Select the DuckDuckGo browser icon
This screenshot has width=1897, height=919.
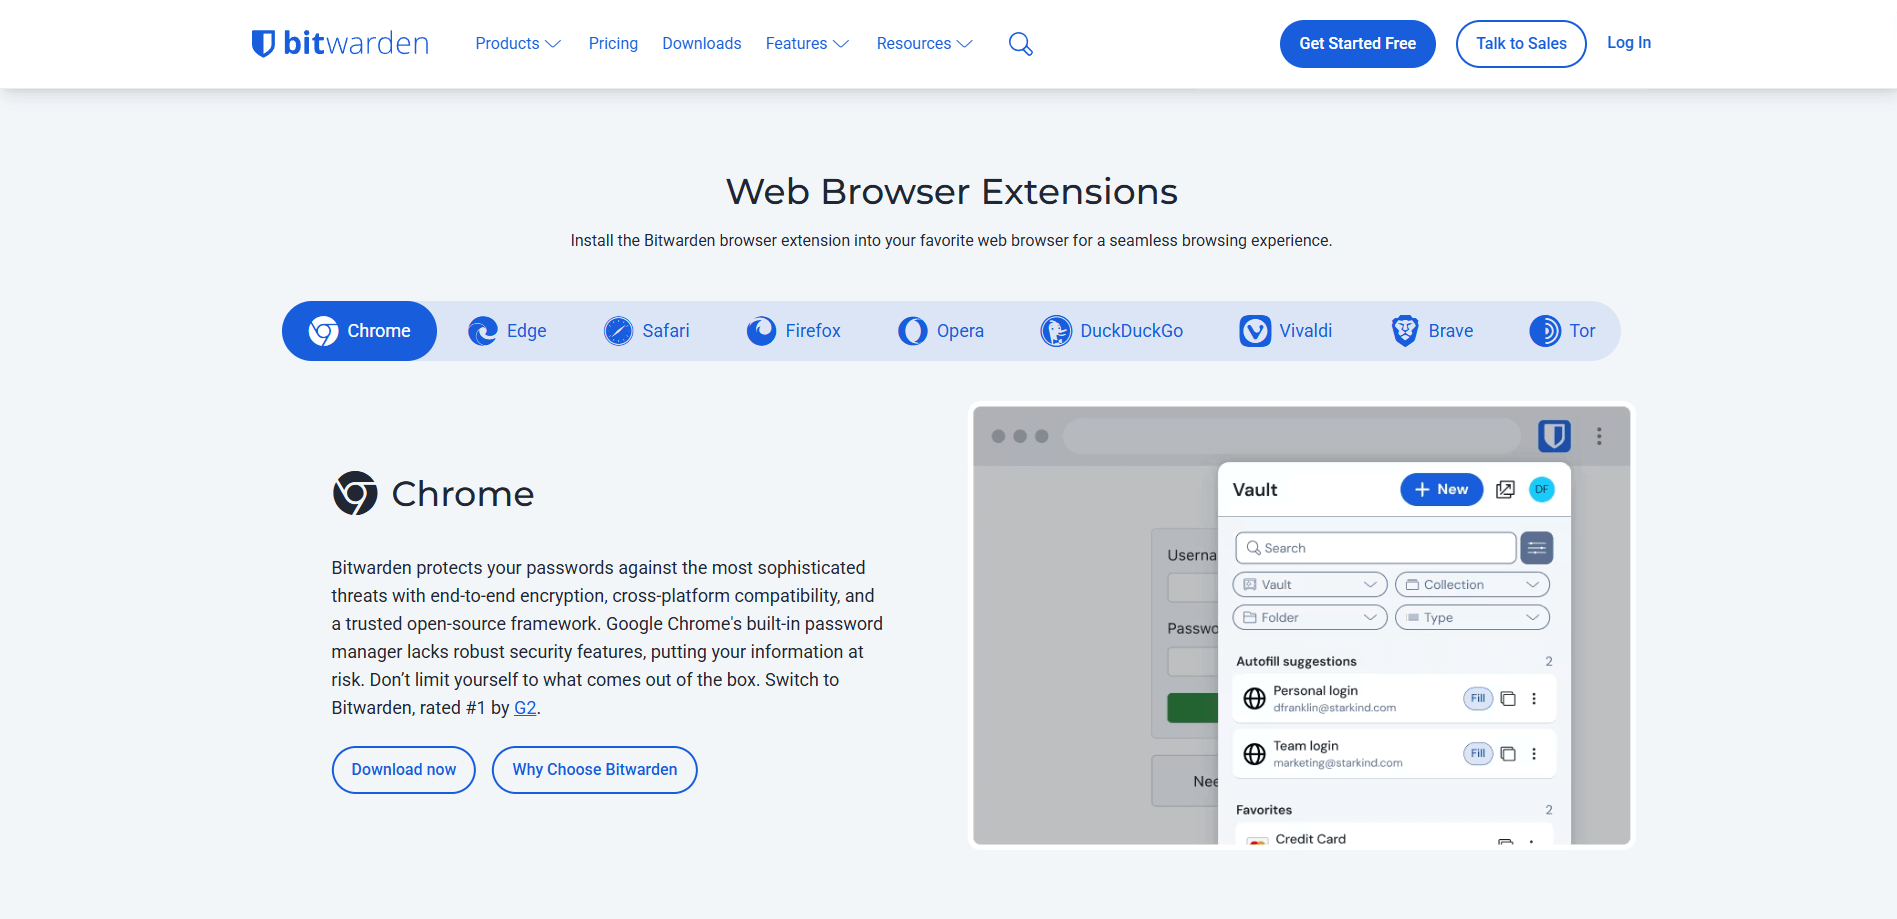[x=1056, y=330]
